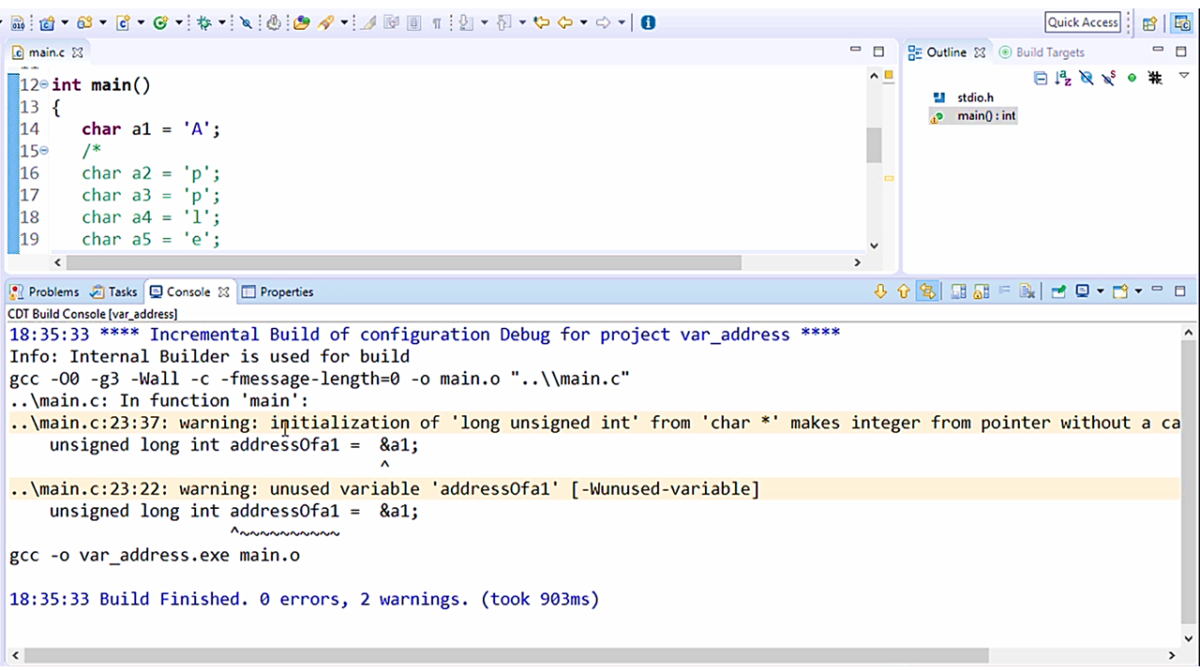
Task: Toggle Hide Inactive Elements in Outline
Action: [x=1155, y=78]
